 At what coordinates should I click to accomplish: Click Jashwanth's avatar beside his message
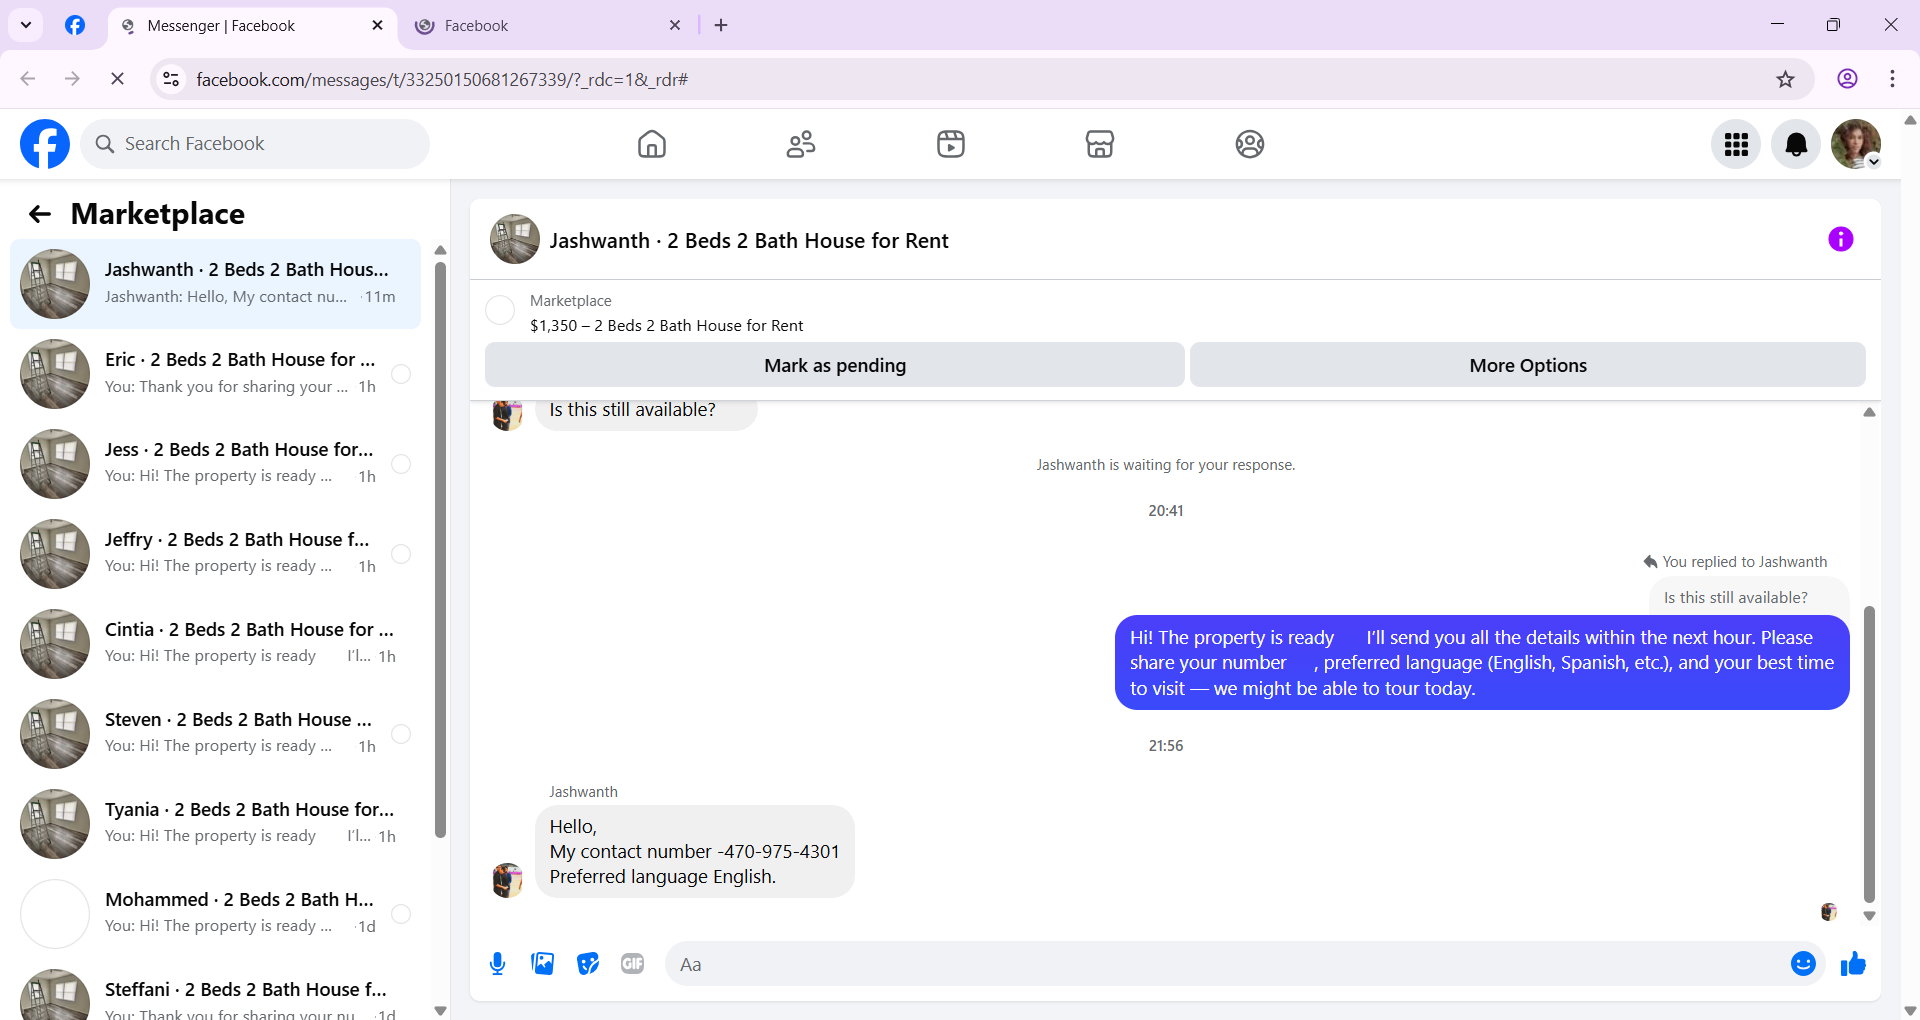(508, 880)
